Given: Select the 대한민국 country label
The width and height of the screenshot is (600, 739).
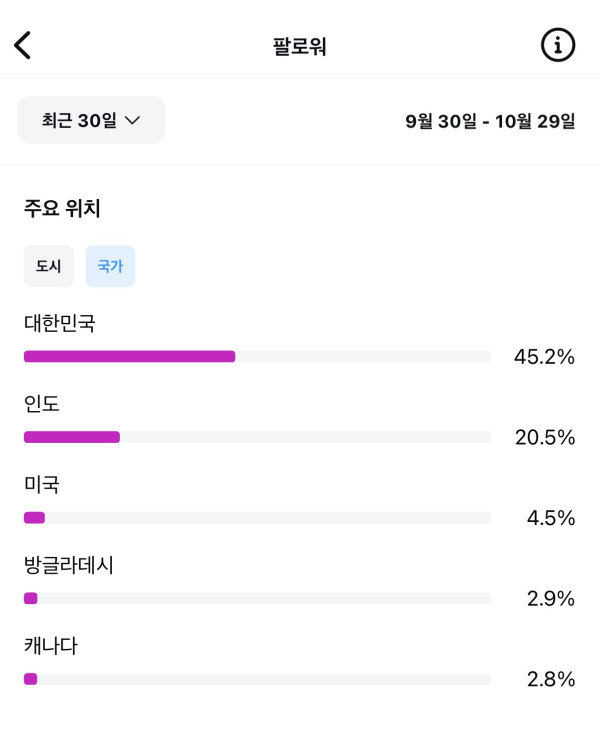Looking at the screenshot, I should tap(60, 323).
